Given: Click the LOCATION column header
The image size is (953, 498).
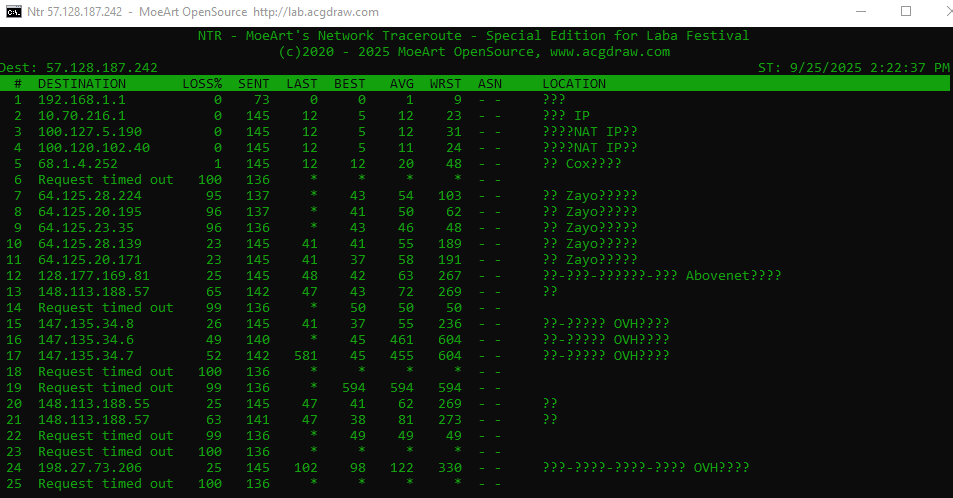Looking at the screenshot, I should 574,83.
